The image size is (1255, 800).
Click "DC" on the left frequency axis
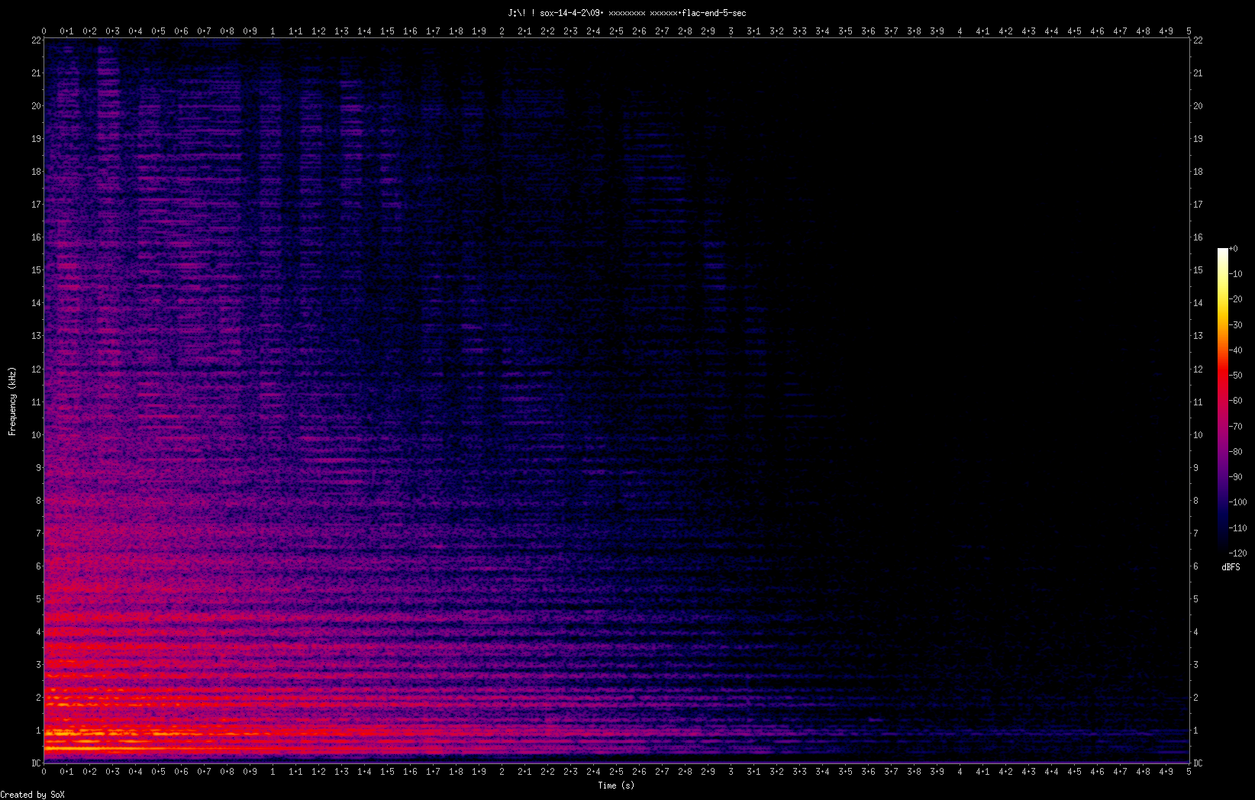(x=35, y=763)
